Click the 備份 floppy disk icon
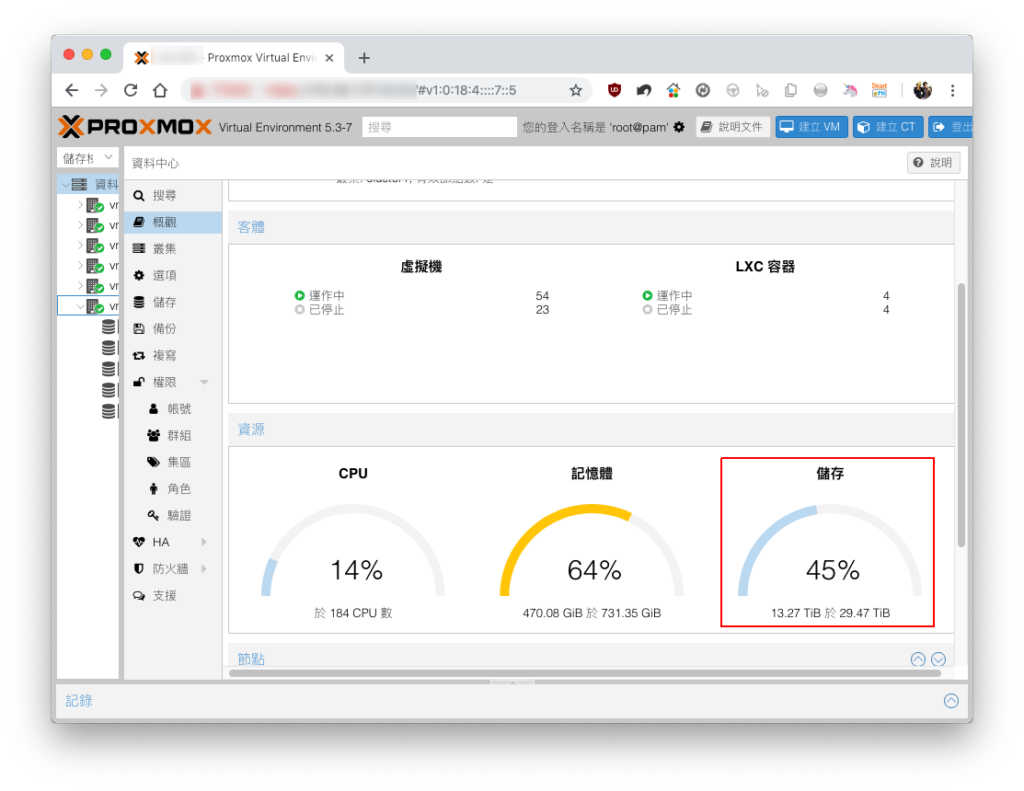The width and height of the screenshot is (1024, 791). (x=139, y=329)
